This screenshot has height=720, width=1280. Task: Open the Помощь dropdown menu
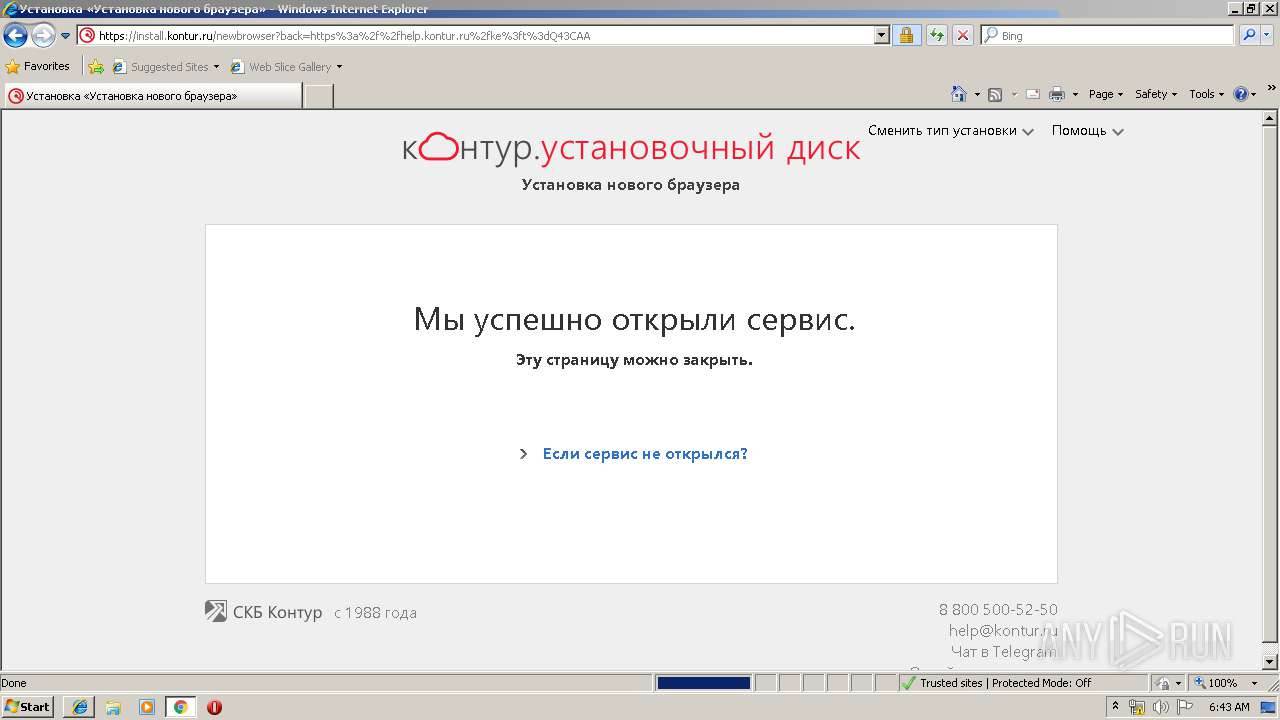click(1087, 131)
